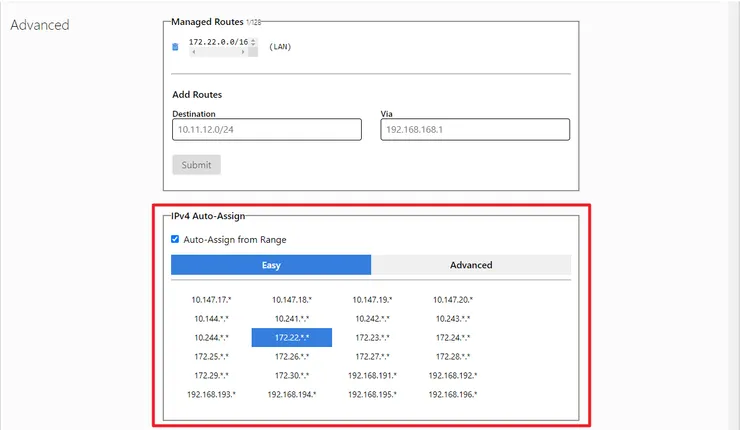This screenshot has width=740, height=430.
Task: Choose the 172.25.*.* range
Action: pyautogui.click(x=211, y=357)
